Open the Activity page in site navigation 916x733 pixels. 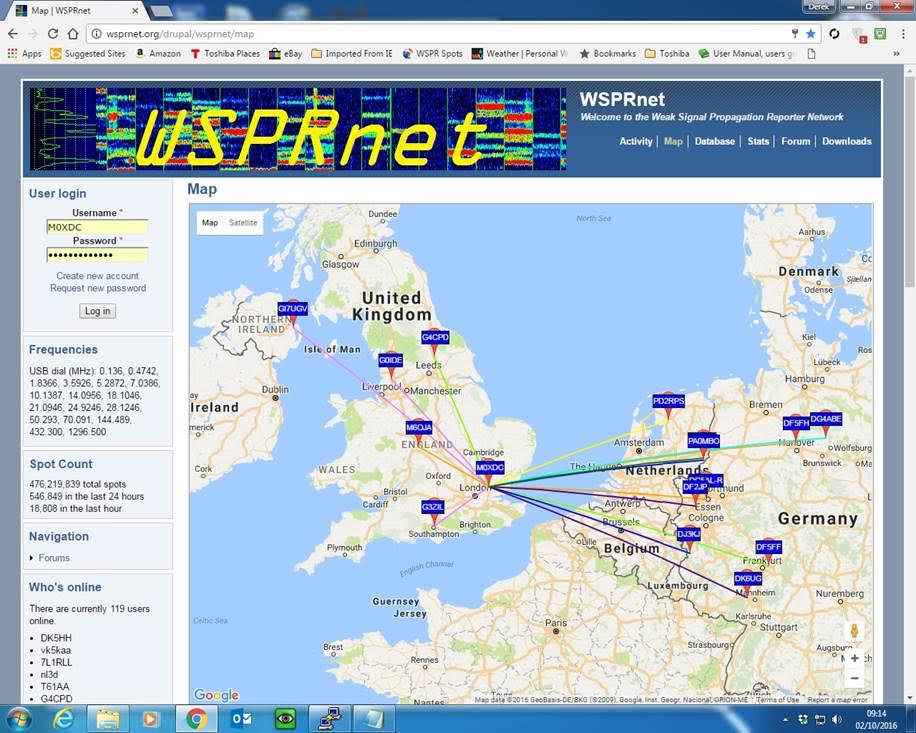(x=636, y=141)
